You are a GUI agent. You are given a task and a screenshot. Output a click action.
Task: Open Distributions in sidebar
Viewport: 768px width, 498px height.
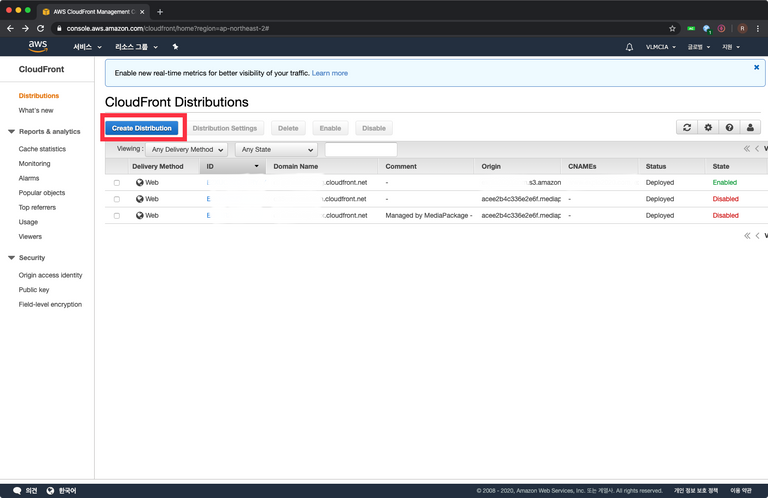point(39,95)
